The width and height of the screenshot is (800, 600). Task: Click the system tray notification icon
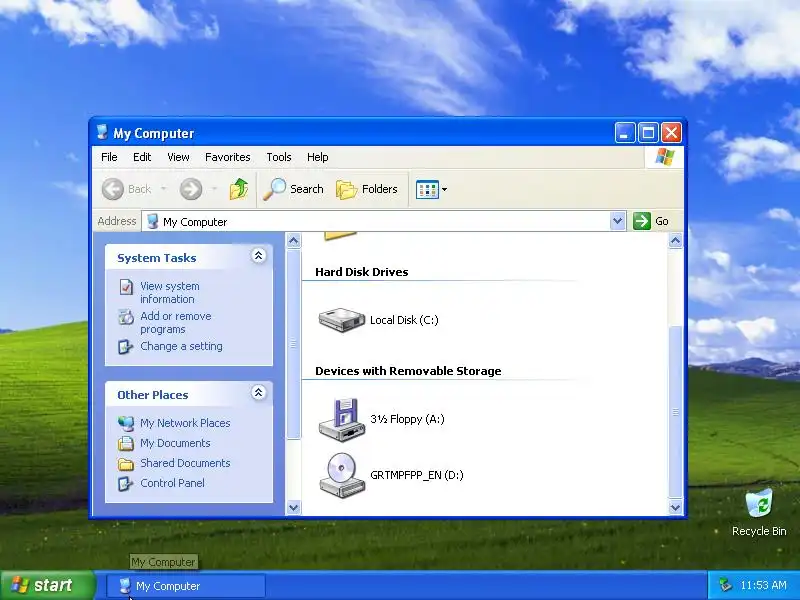coord(725,585)
